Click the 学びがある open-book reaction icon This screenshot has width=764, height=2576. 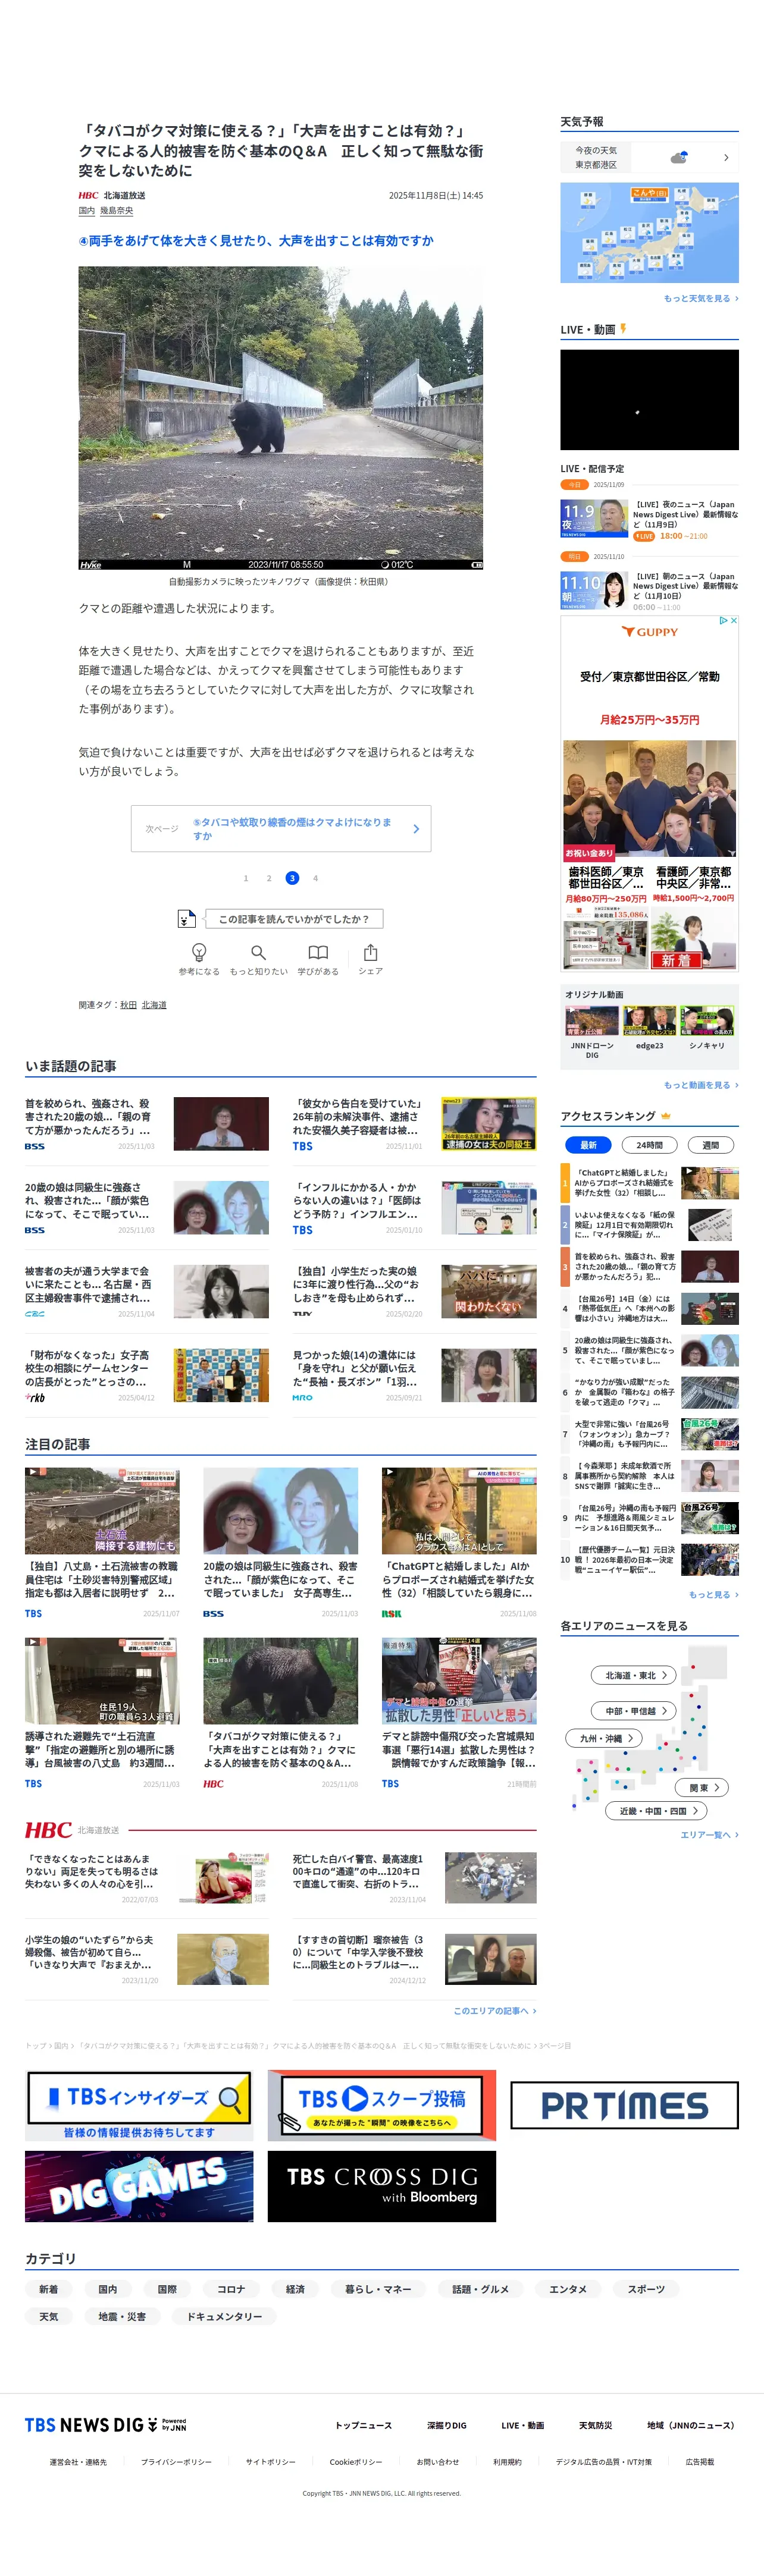318,952
